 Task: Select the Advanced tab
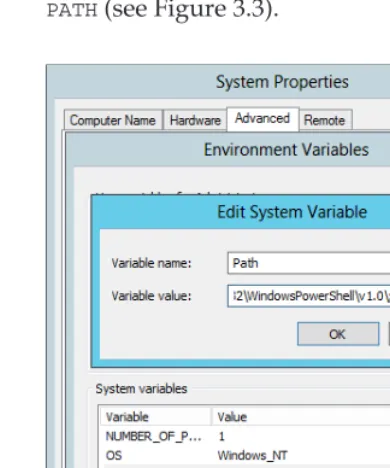tap(263, 118)
